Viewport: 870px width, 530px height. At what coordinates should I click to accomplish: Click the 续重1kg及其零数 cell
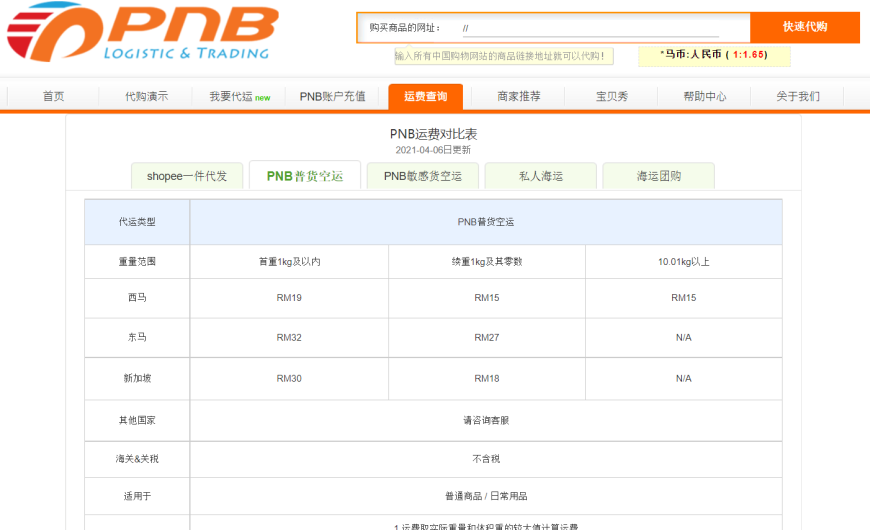tap(487, 261)
